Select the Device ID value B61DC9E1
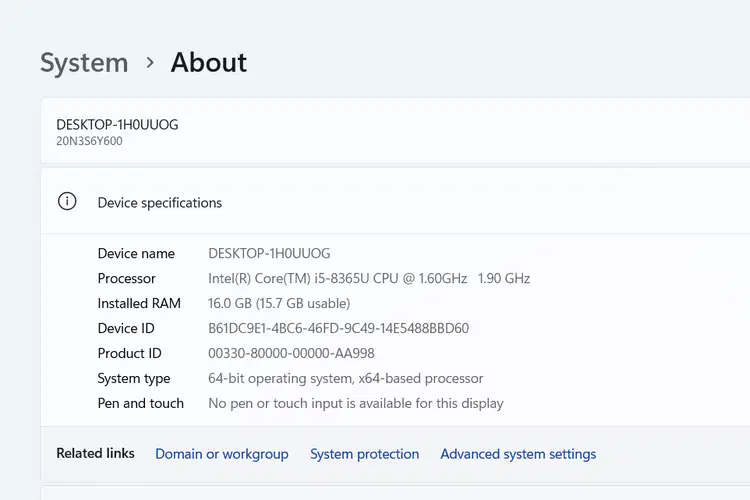The image size is (750, 500). click(338, 328)
